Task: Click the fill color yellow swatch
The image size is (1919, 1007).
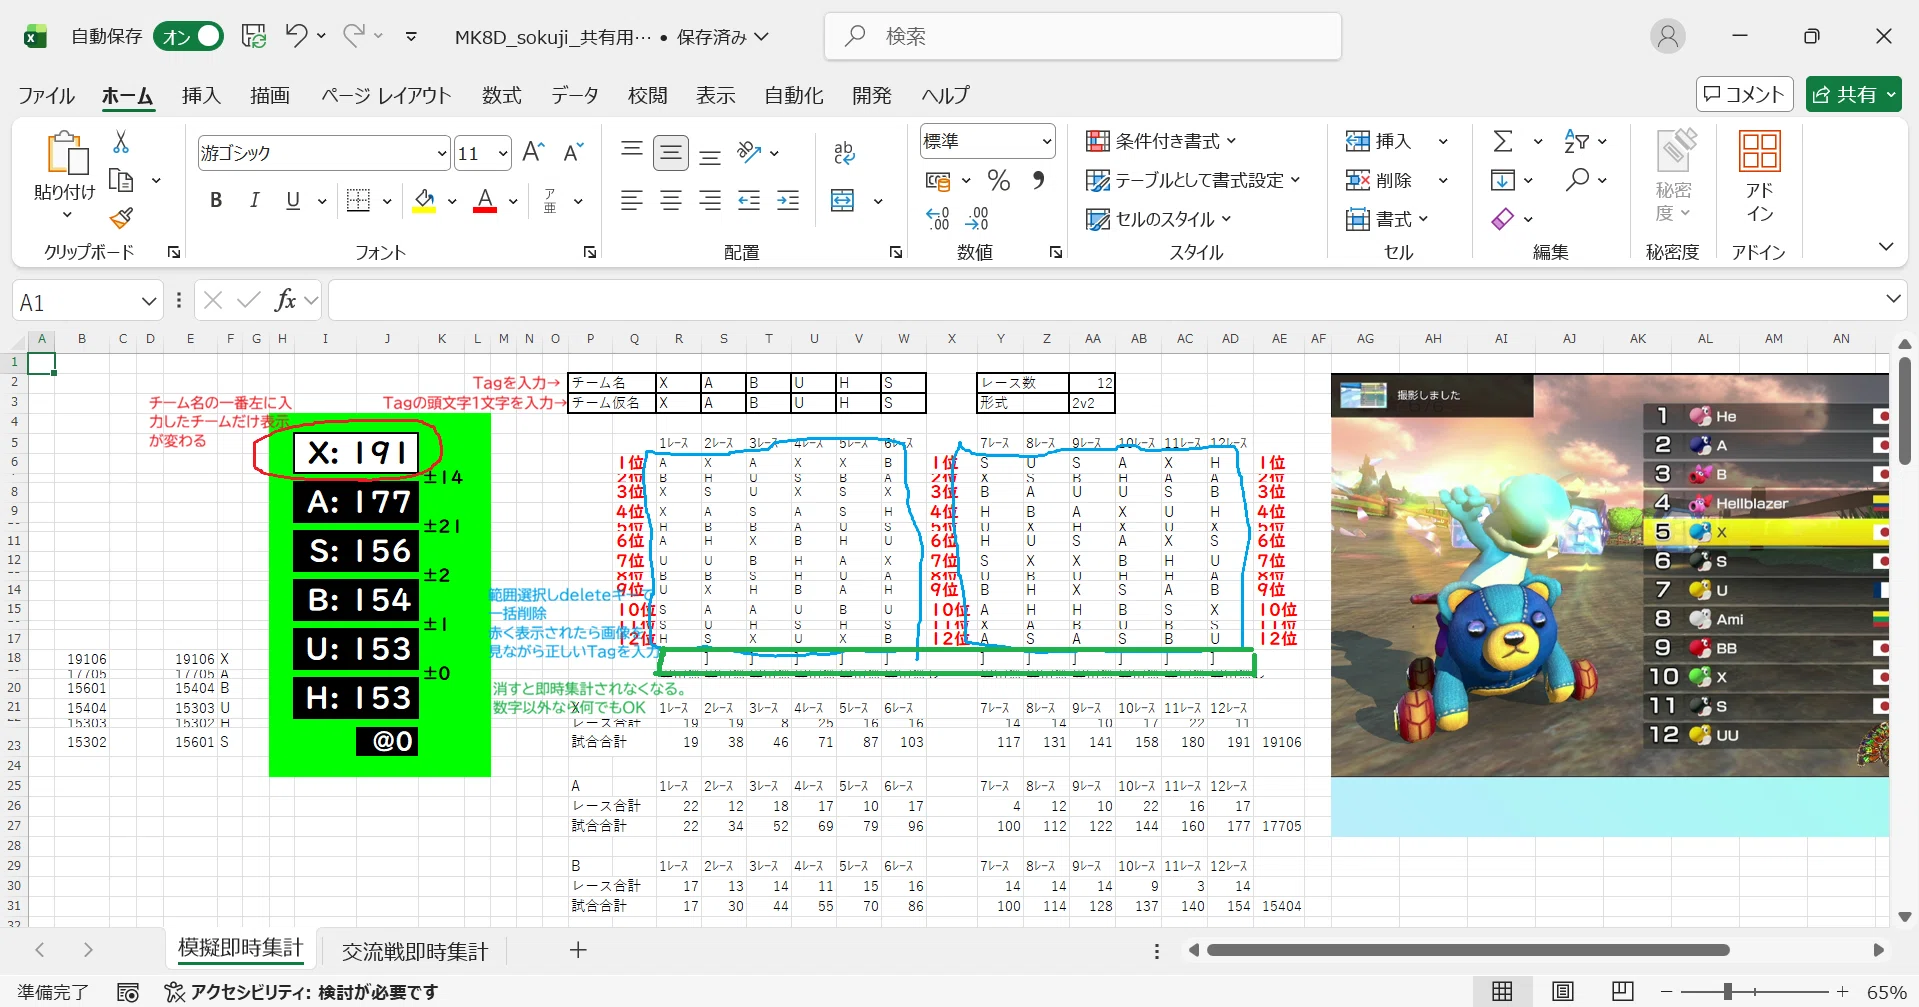Action: [424, 201]
